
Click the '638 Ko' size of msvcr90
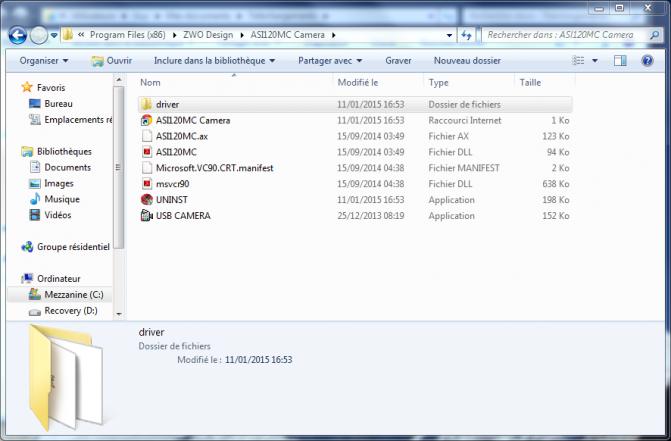point(555,184)
